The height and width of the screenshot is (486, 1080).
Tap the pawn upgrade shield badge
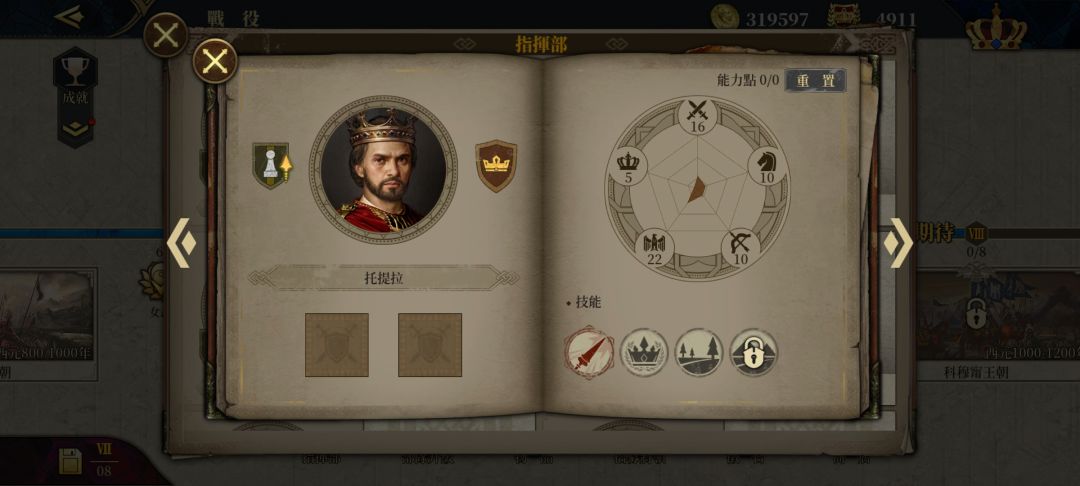click(x=273, y=165)
